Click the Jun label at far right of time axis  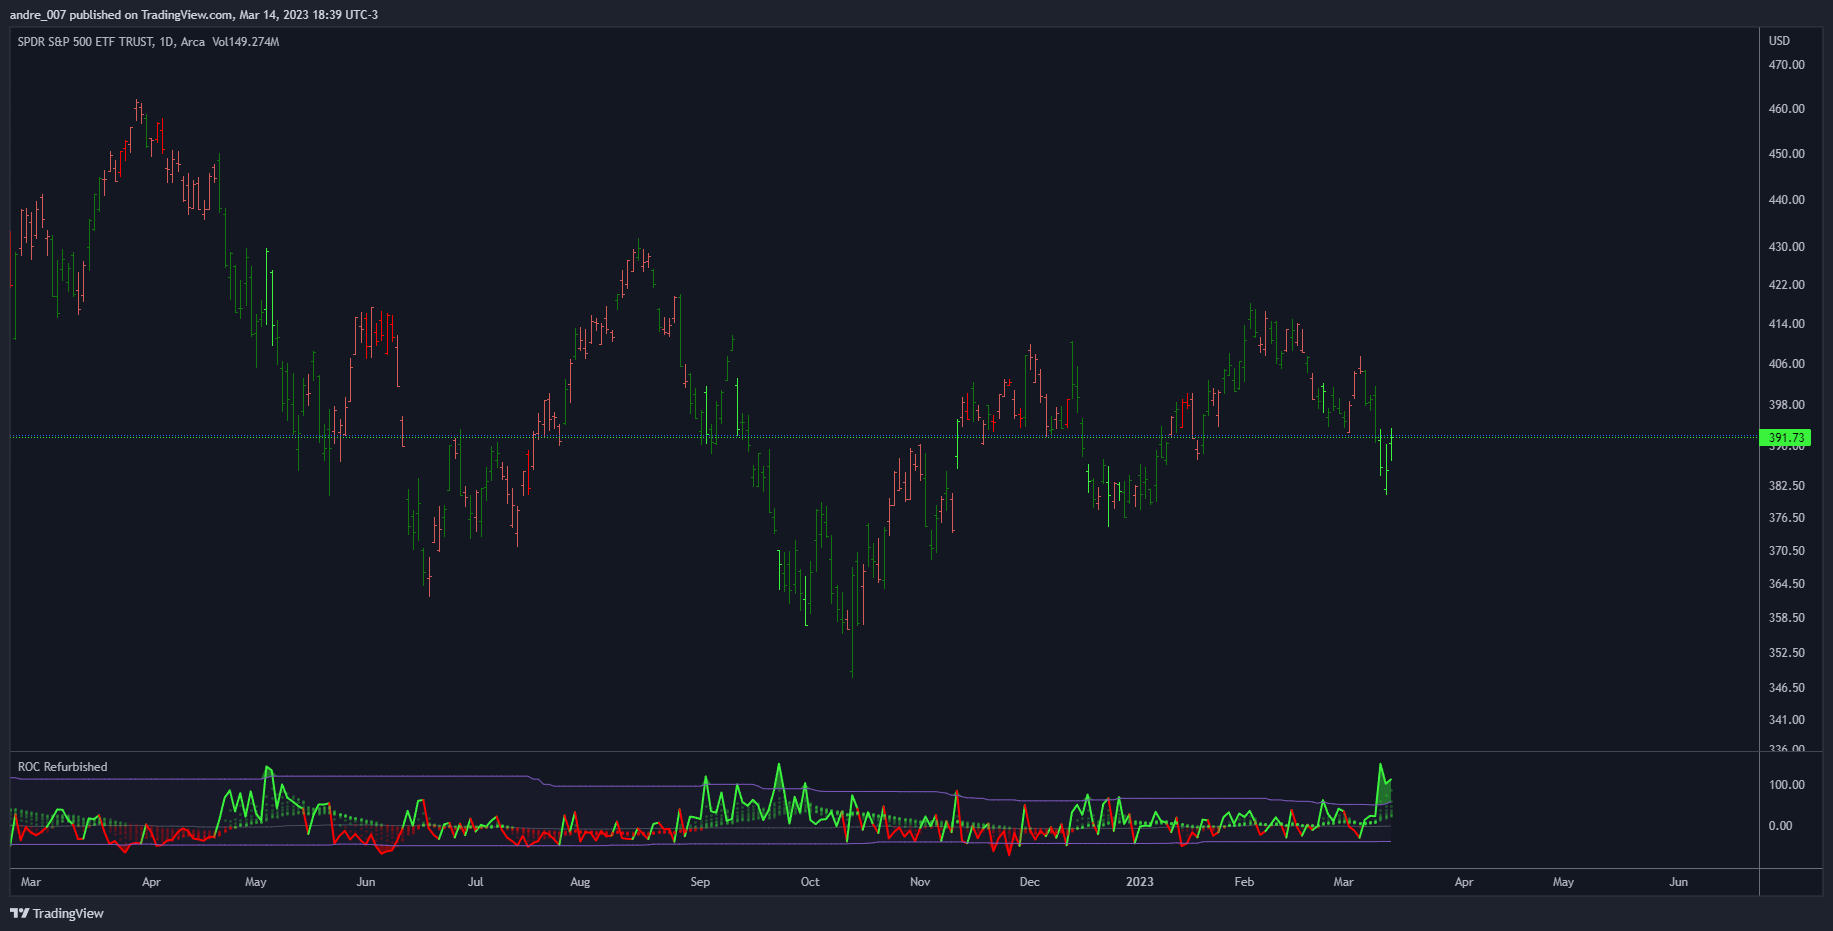[1678, 882]
